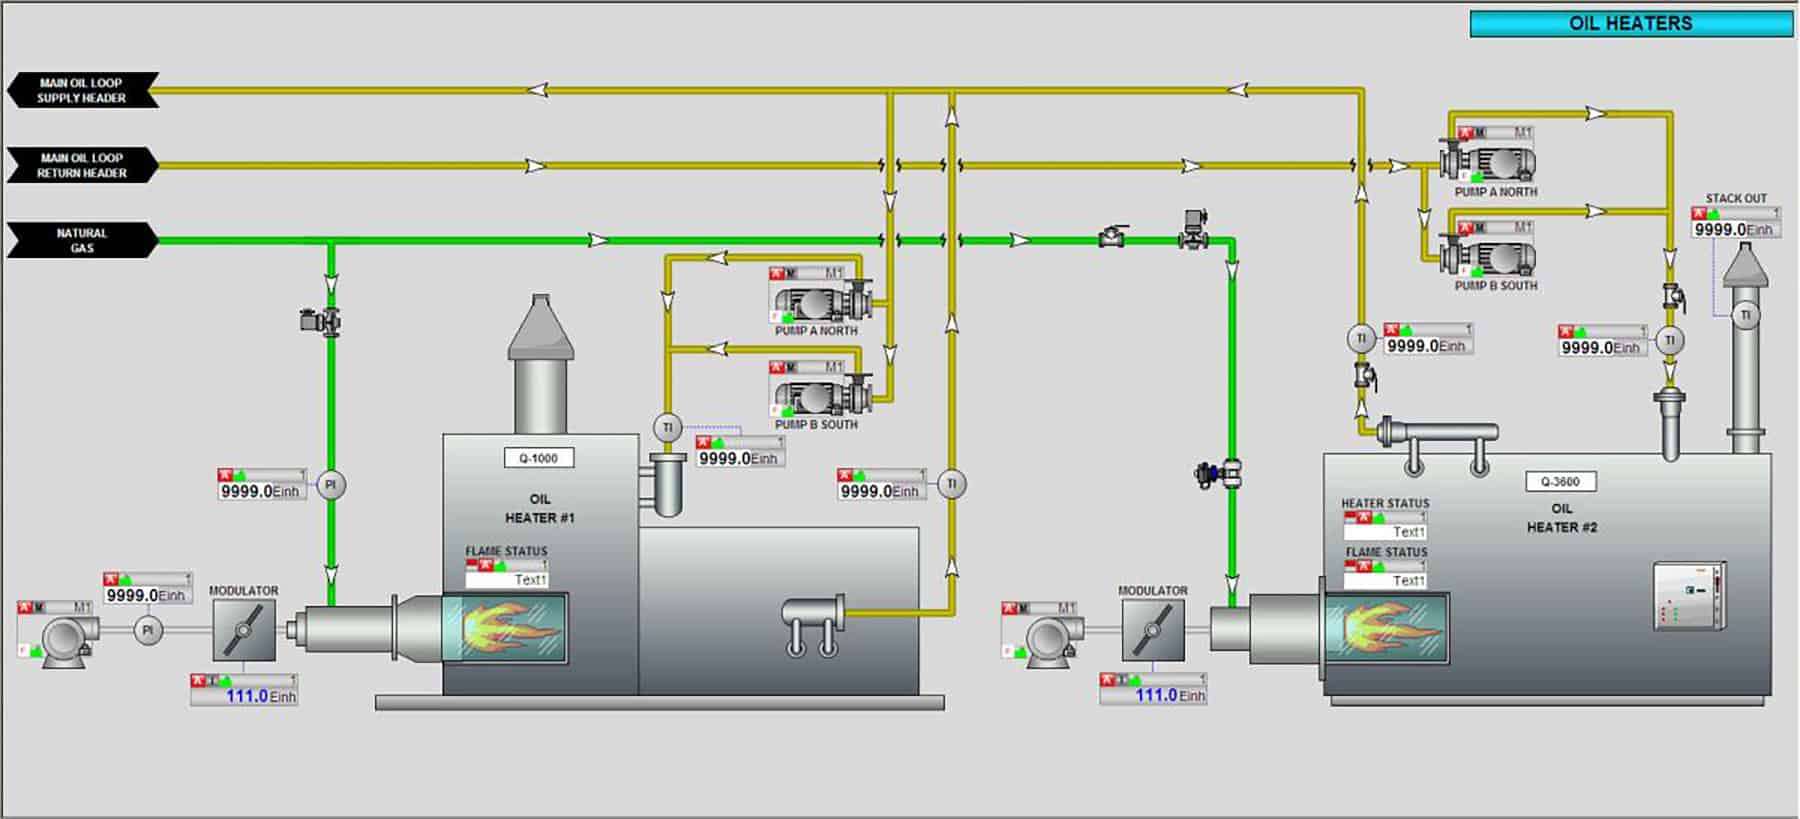Click the Heater #2 control panel box
Image resolution: width=1800 pixels, height=819 pixels.
[x=1689, y=596]
